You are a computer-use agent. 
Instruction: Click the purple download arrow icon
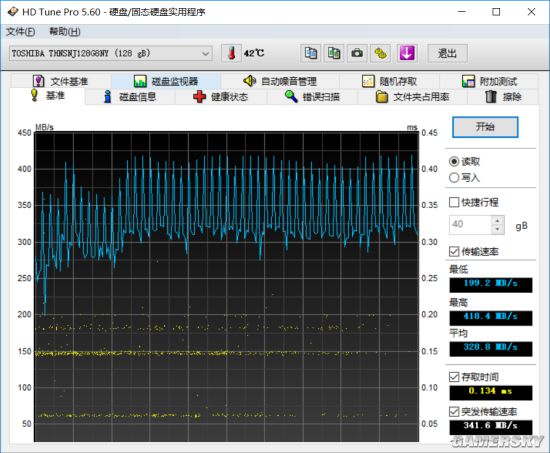pyautogui.click(x=407, y=53)
